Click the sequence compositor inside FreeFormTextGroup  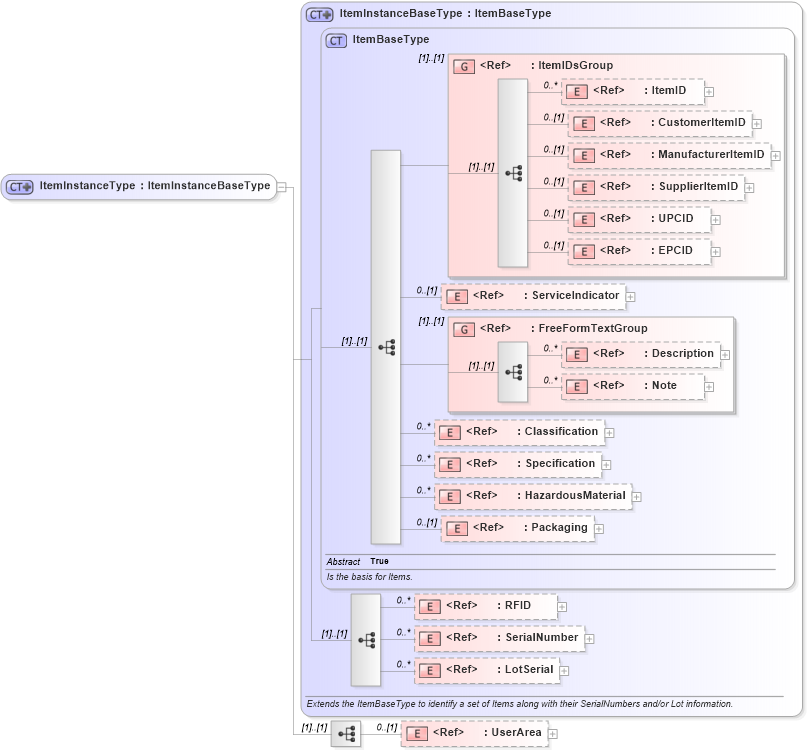click(x=514, y=371)
